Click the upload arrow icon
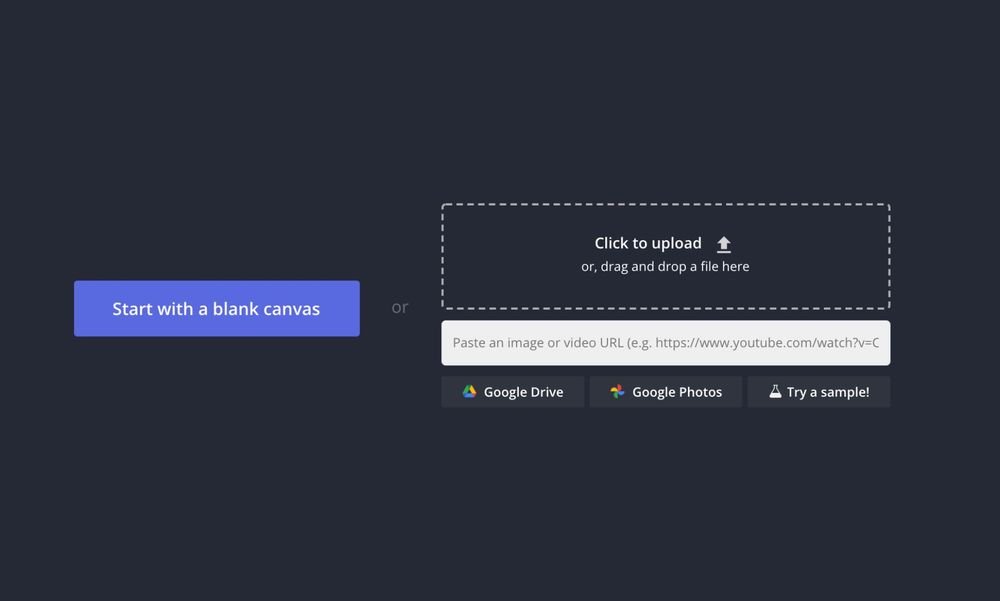This screenshot has height=601, width=1000. 724,244
